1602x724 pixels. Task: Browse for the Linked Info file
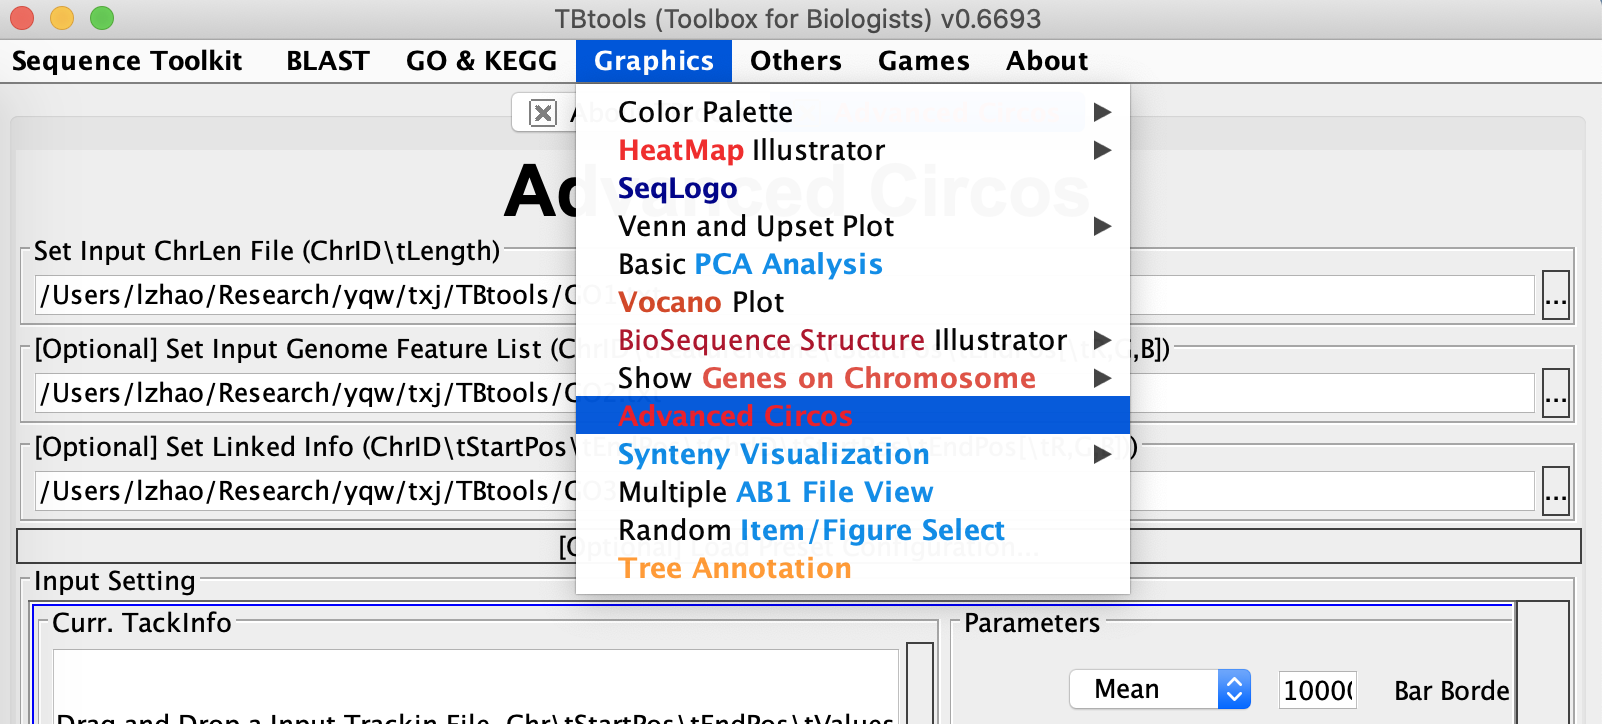(x=1555, y=491)
